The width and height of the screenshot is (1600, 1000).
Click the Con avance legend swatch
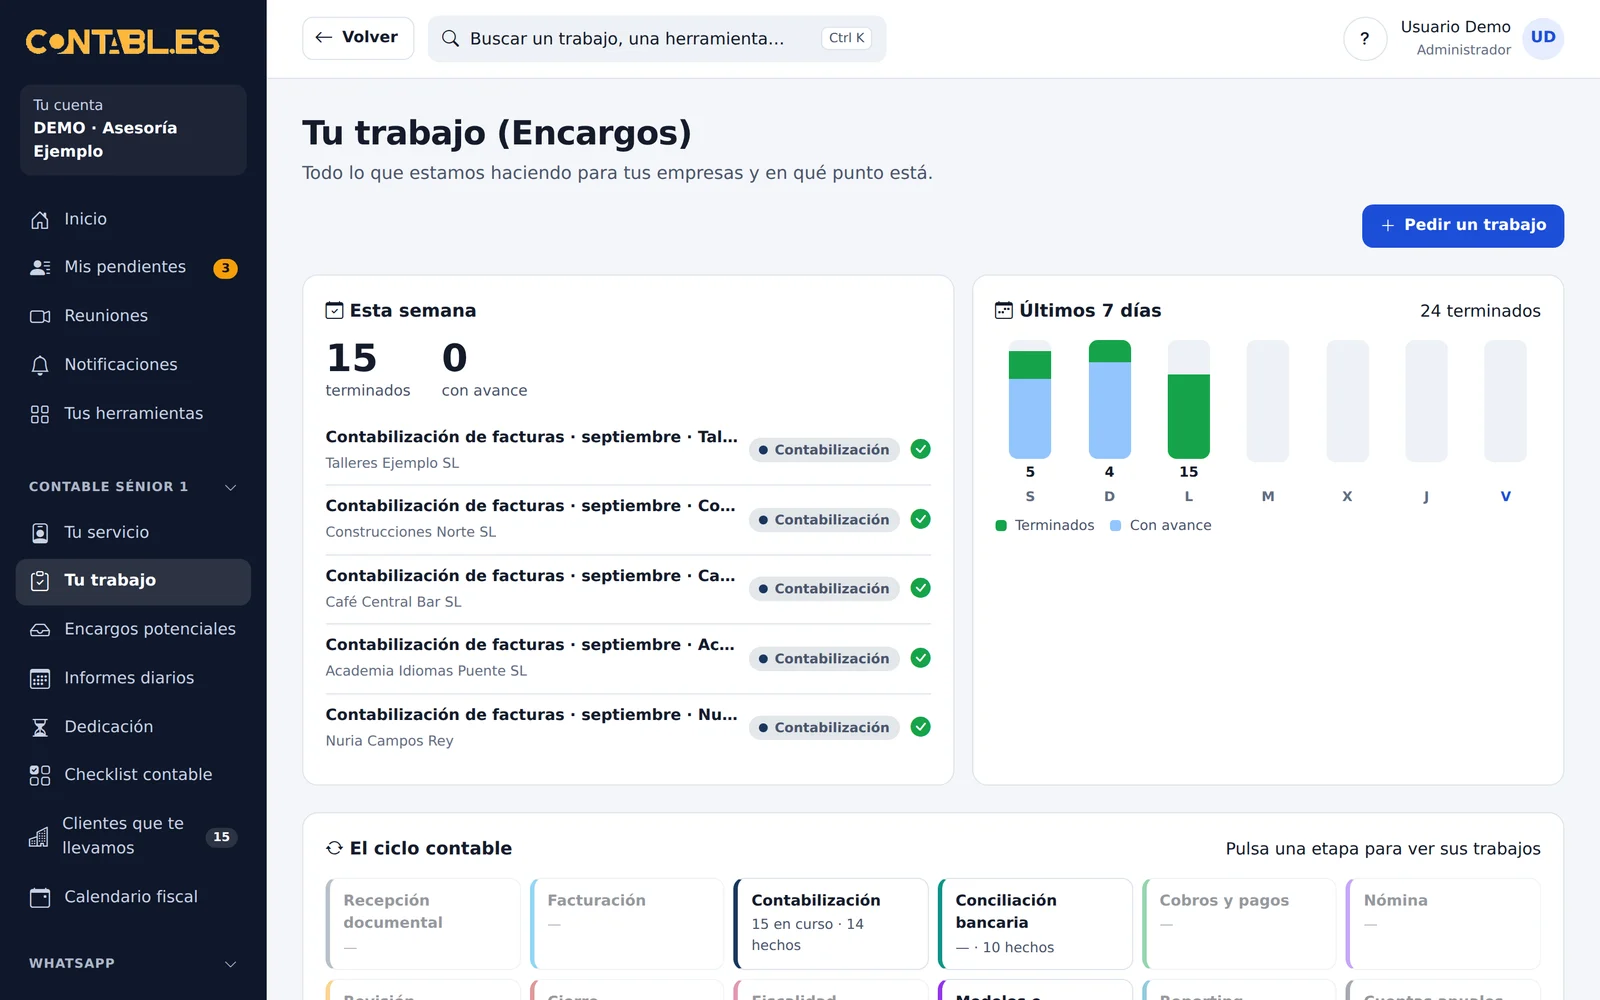[1116, 526]
